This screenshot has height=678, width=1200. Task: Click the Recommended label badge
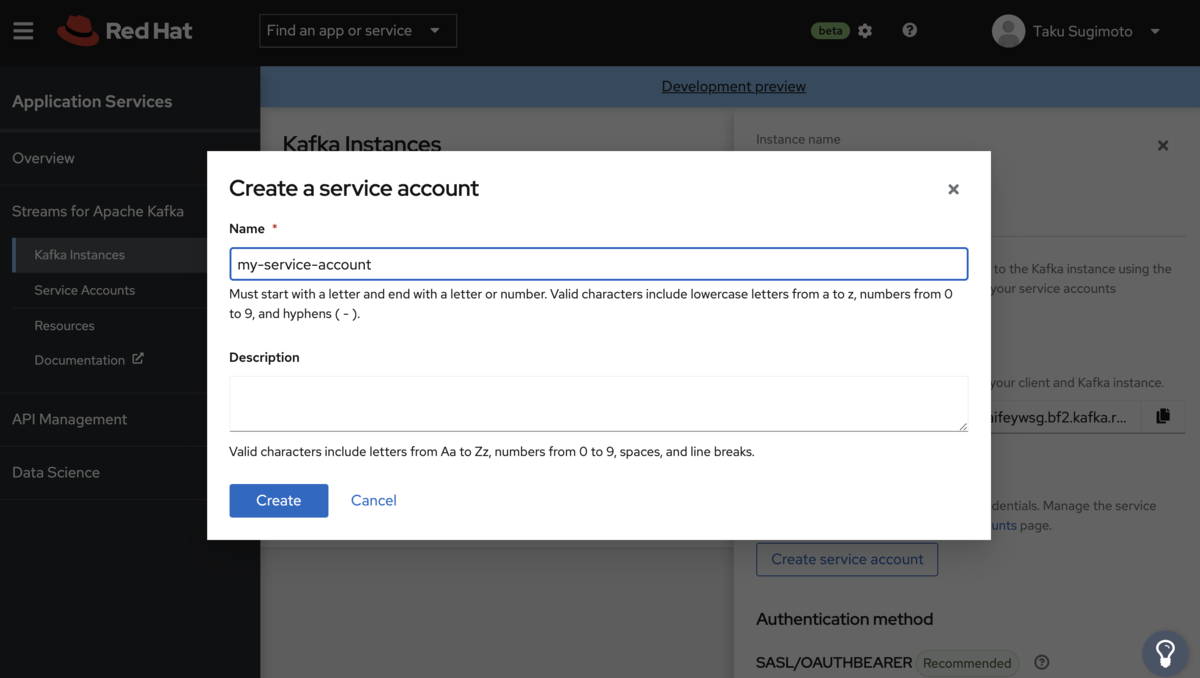click(967, 663)
